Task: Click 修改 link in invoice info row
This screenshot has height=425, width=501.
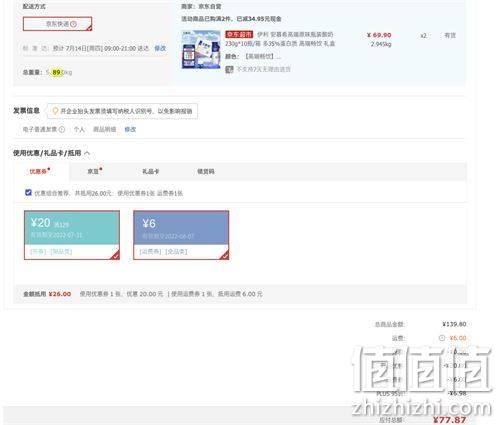Action: coord(130,130)
